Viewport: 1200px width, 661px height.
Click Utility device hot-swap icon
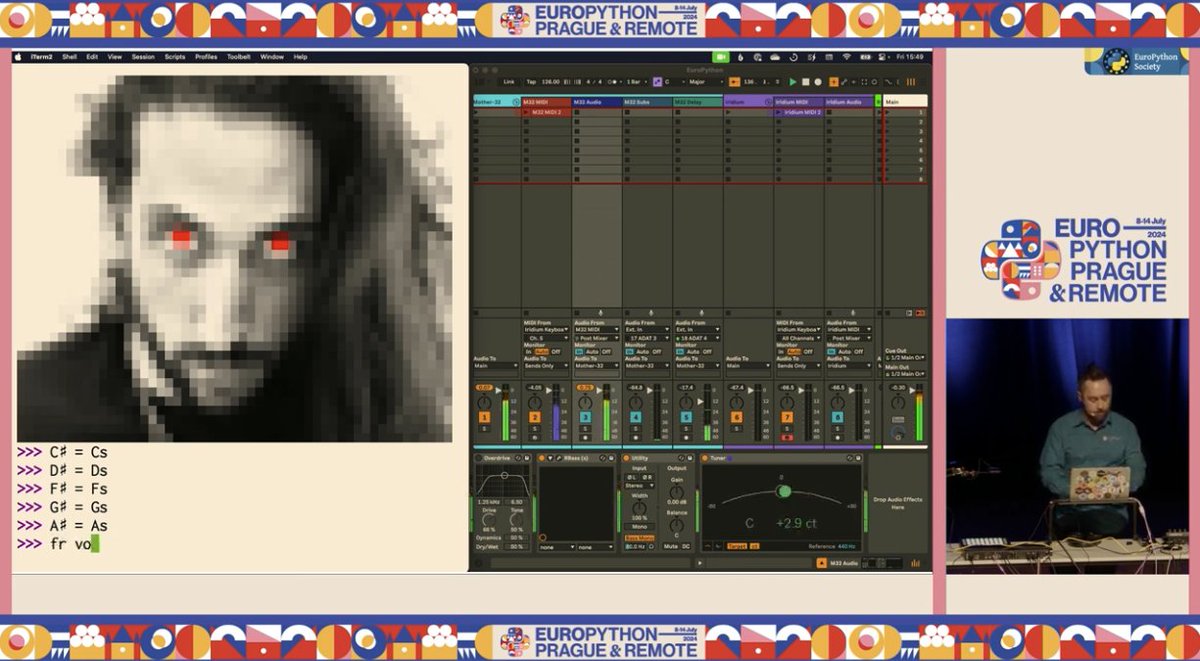(x=681, y=458)
